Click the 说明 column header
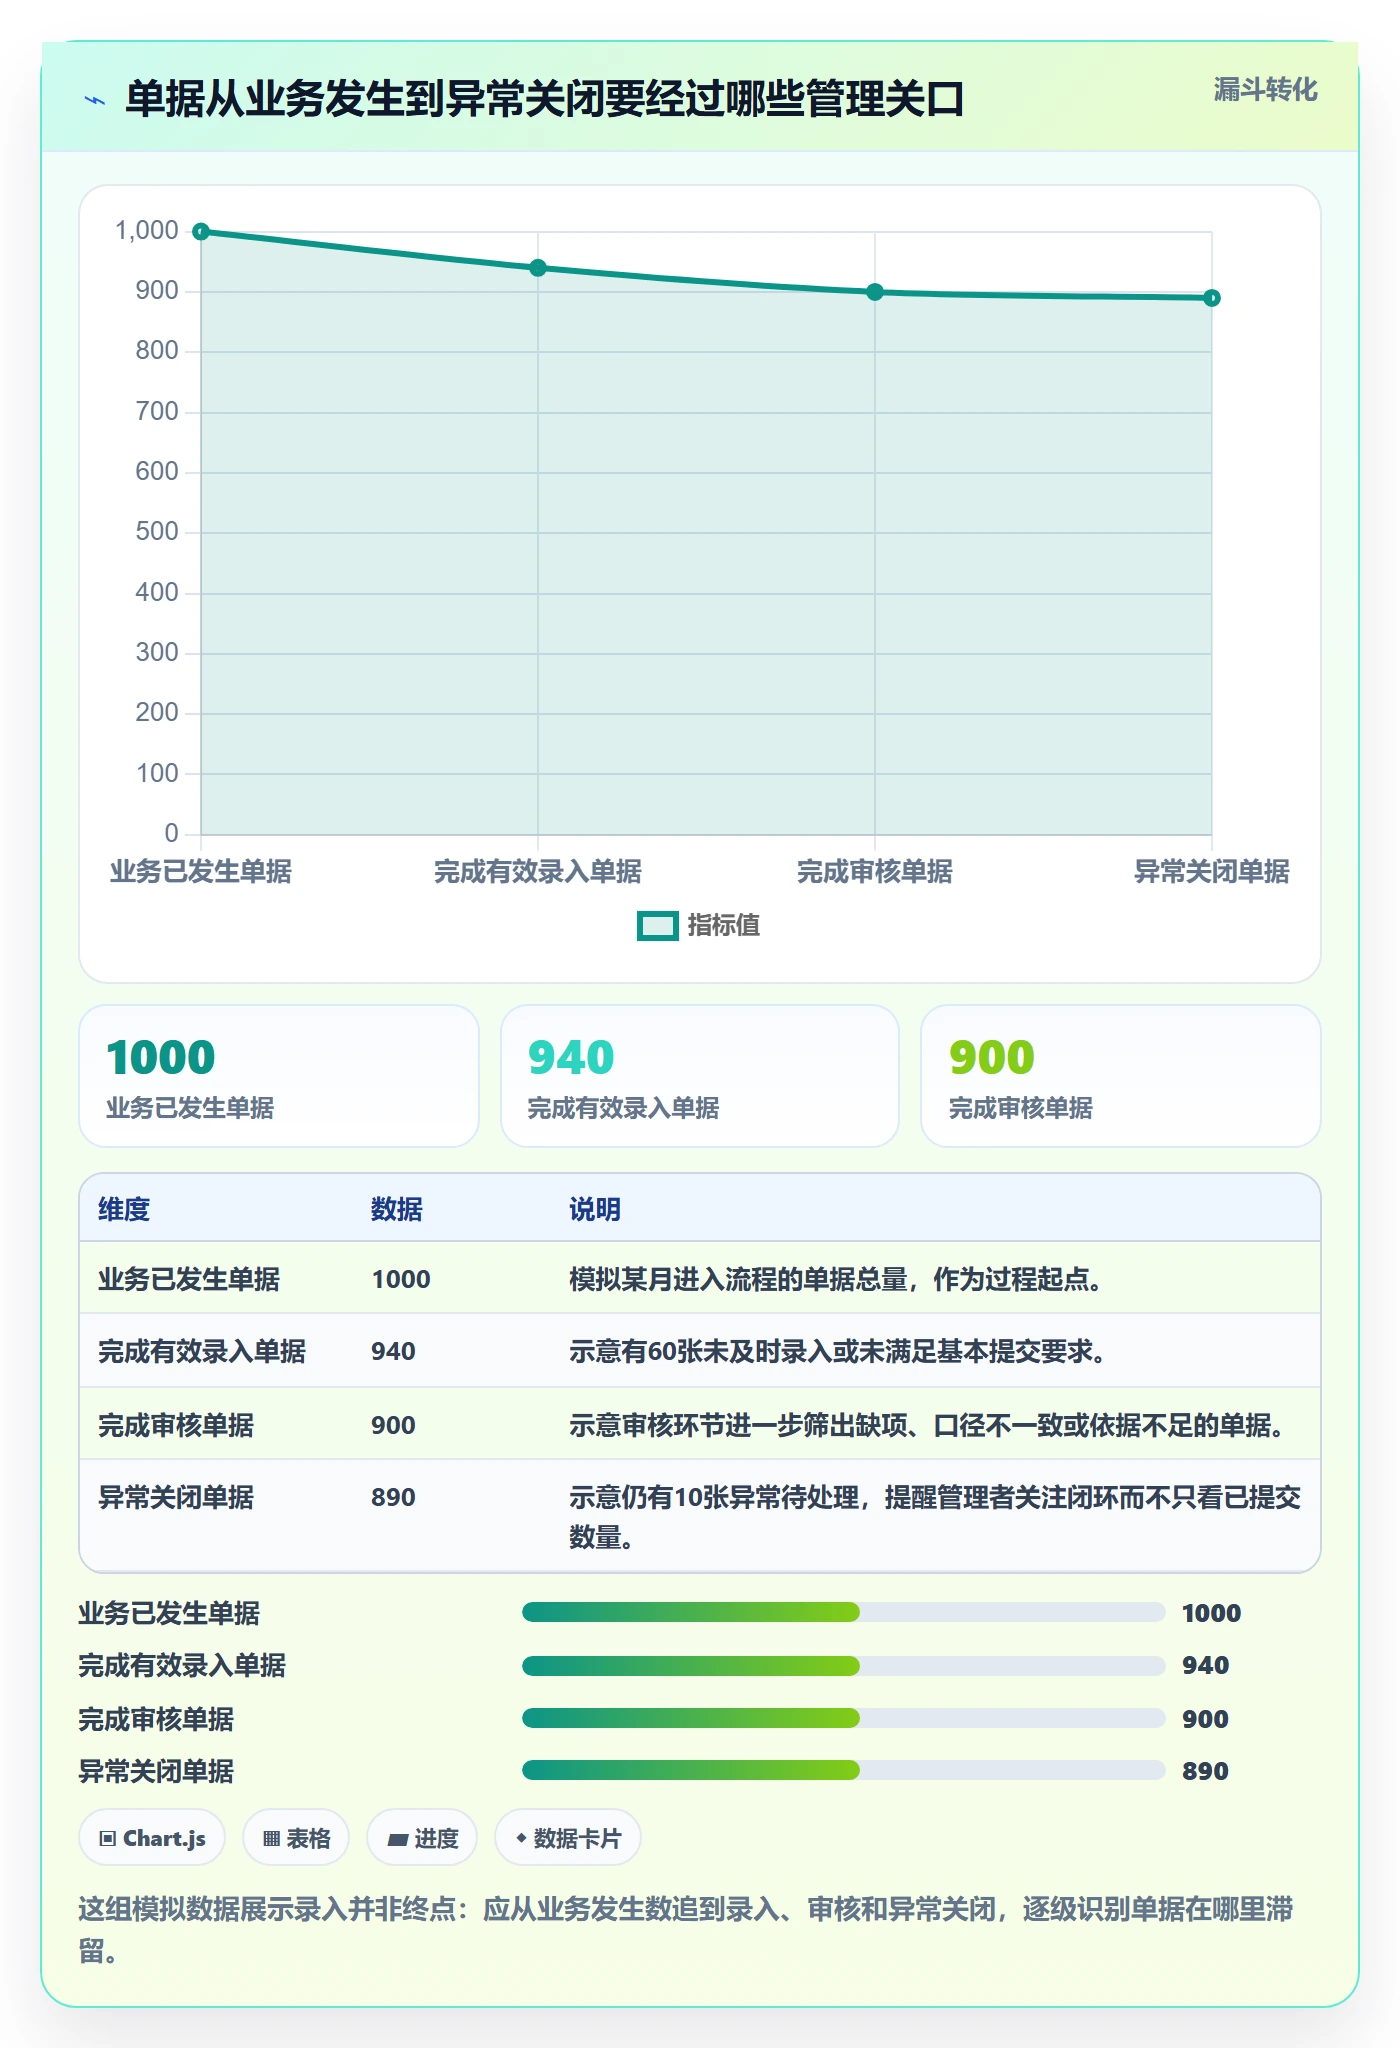Image resolution: width=1400 pixels, height=2048 pixels. coord(595,1209)
